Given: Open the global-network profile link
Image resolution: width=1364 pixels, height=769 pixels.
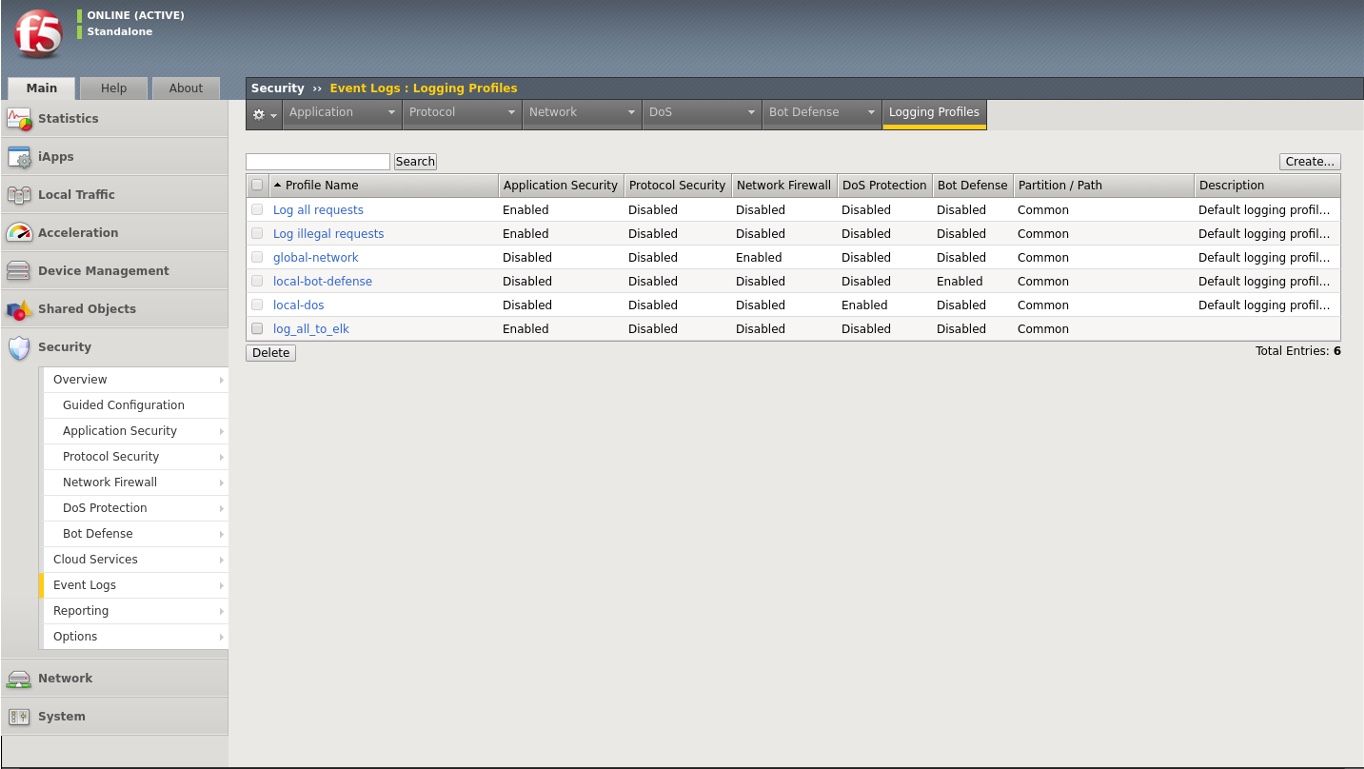Looking at the screenshot, I should coord(315,258).
